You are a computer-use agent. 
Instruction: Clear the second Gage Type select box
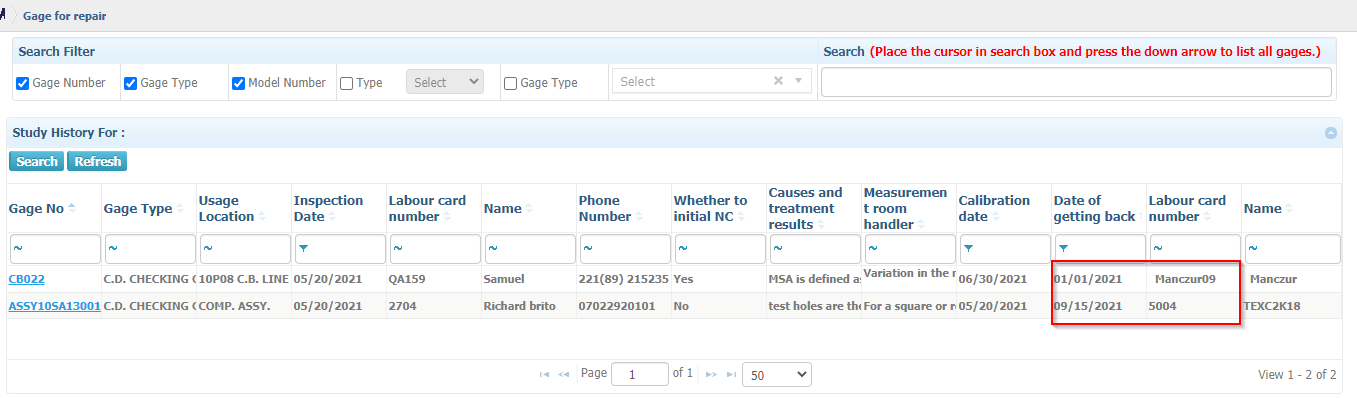pyautogui.click(x=778, y=82)
